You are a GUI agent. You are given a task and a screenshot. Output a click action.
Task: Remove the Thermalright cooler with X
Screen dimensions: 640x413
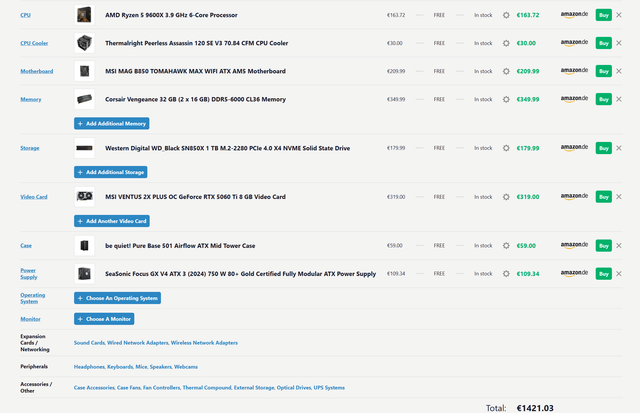point(619,43)
